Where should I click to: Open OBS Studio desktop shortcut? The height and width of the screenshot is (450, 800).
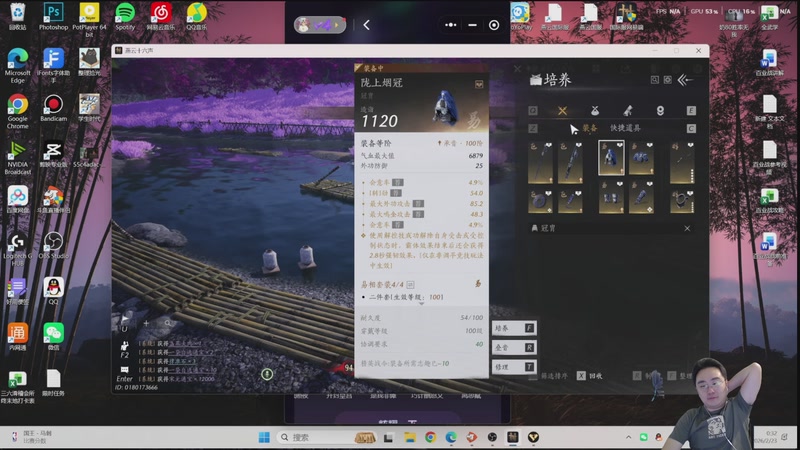pos(53,245)
